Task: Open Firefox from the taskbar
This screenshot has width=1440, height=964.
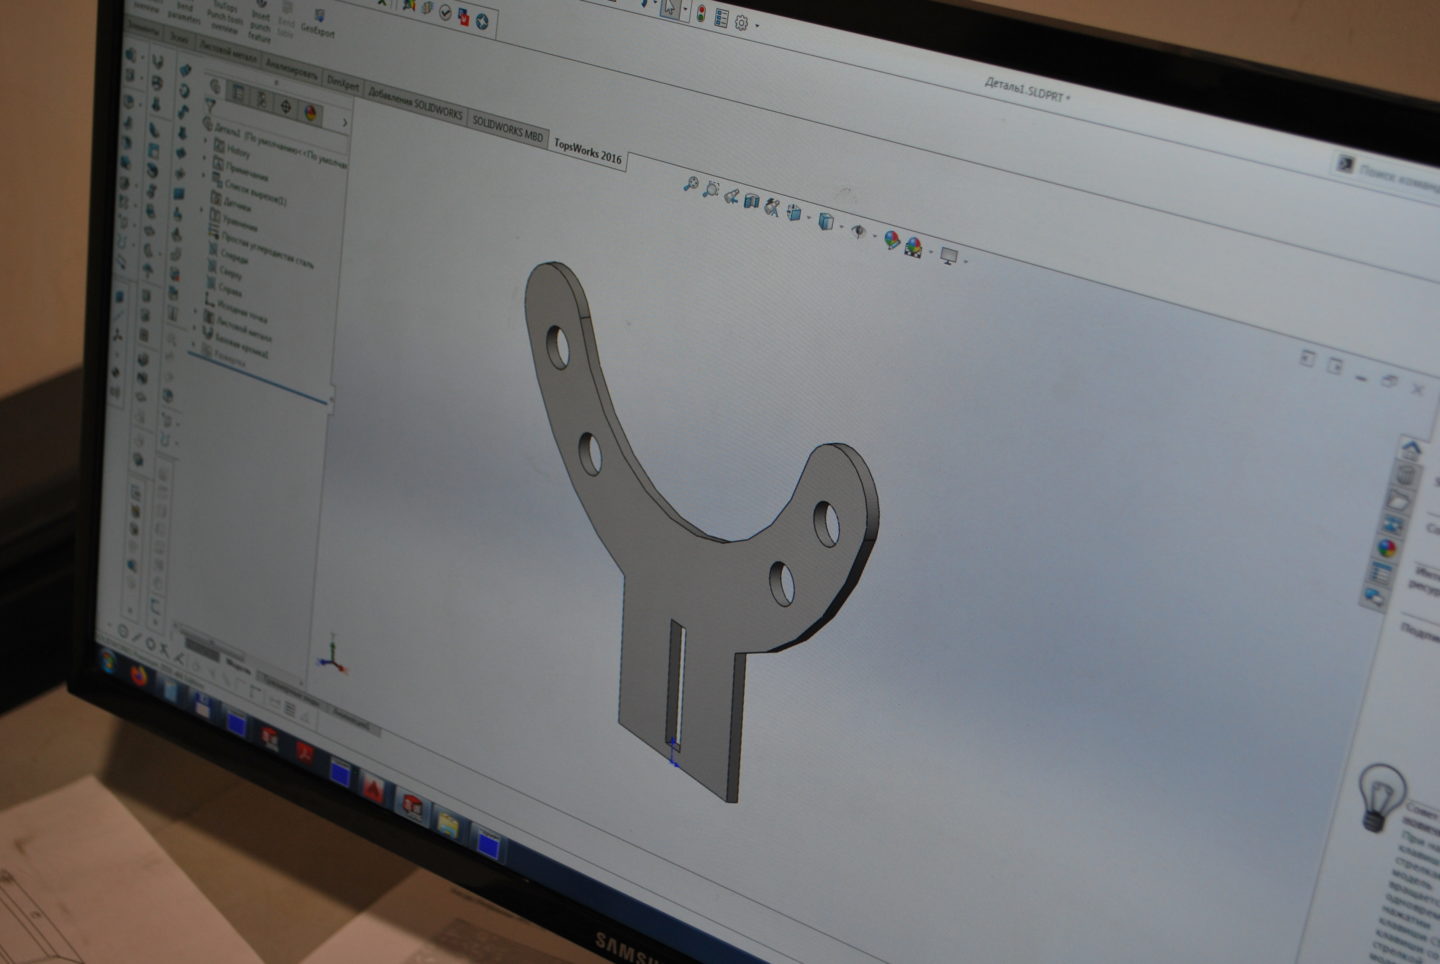Action: tap(138, 674)
